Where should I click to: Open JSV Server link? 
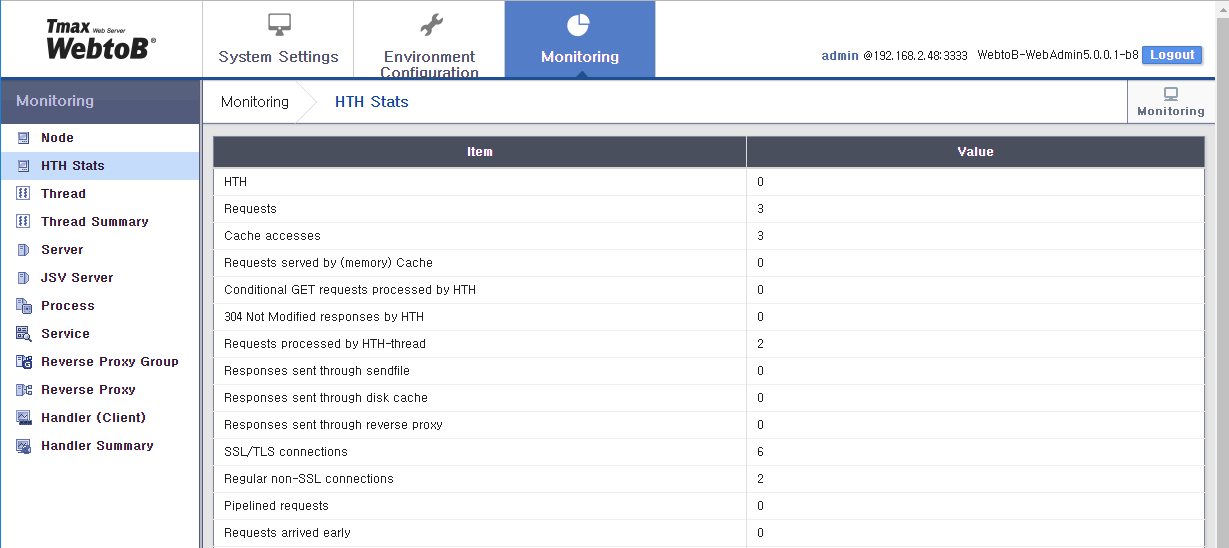[77, 278]
